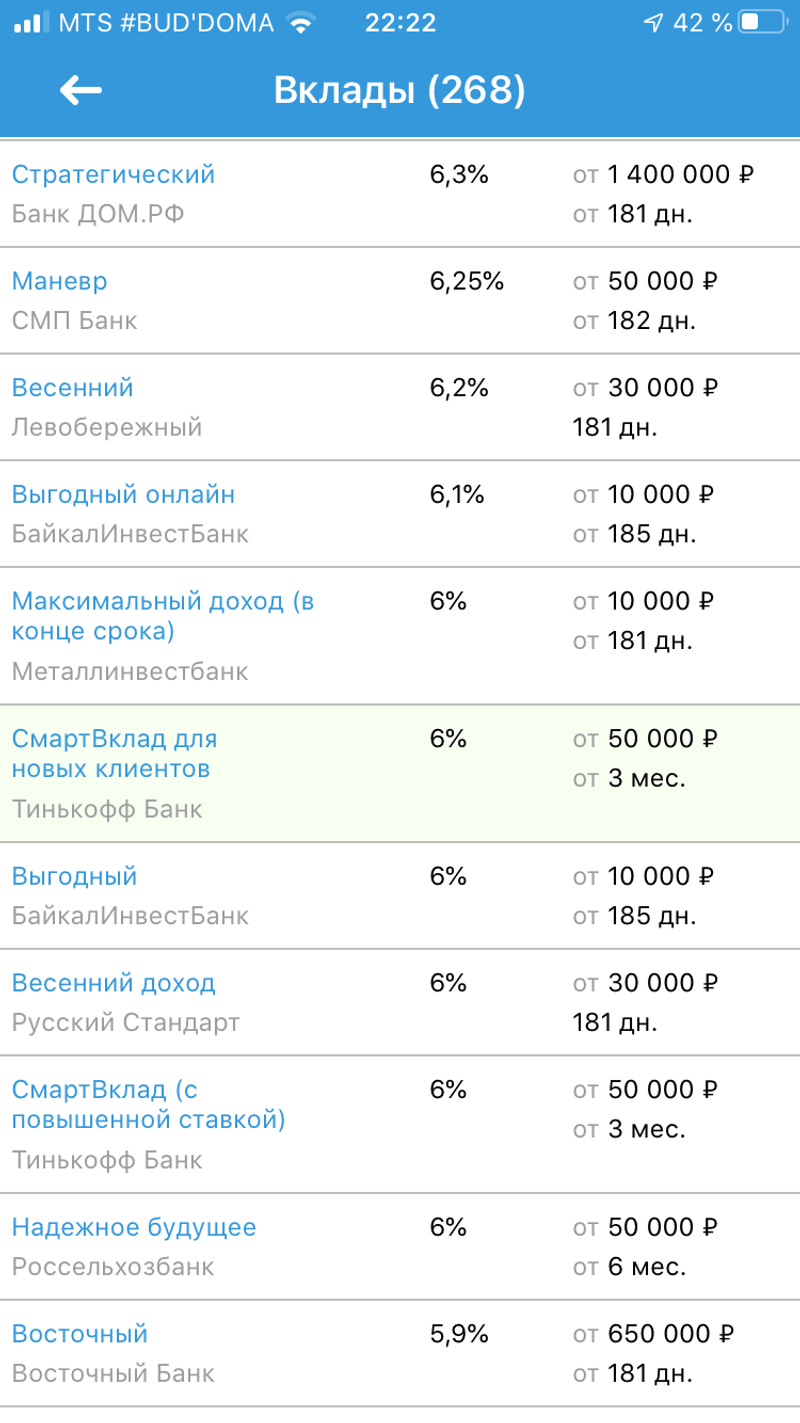Open the Маневр deposit from СМП Банк

pyautogui.click(x=60, y=281)
